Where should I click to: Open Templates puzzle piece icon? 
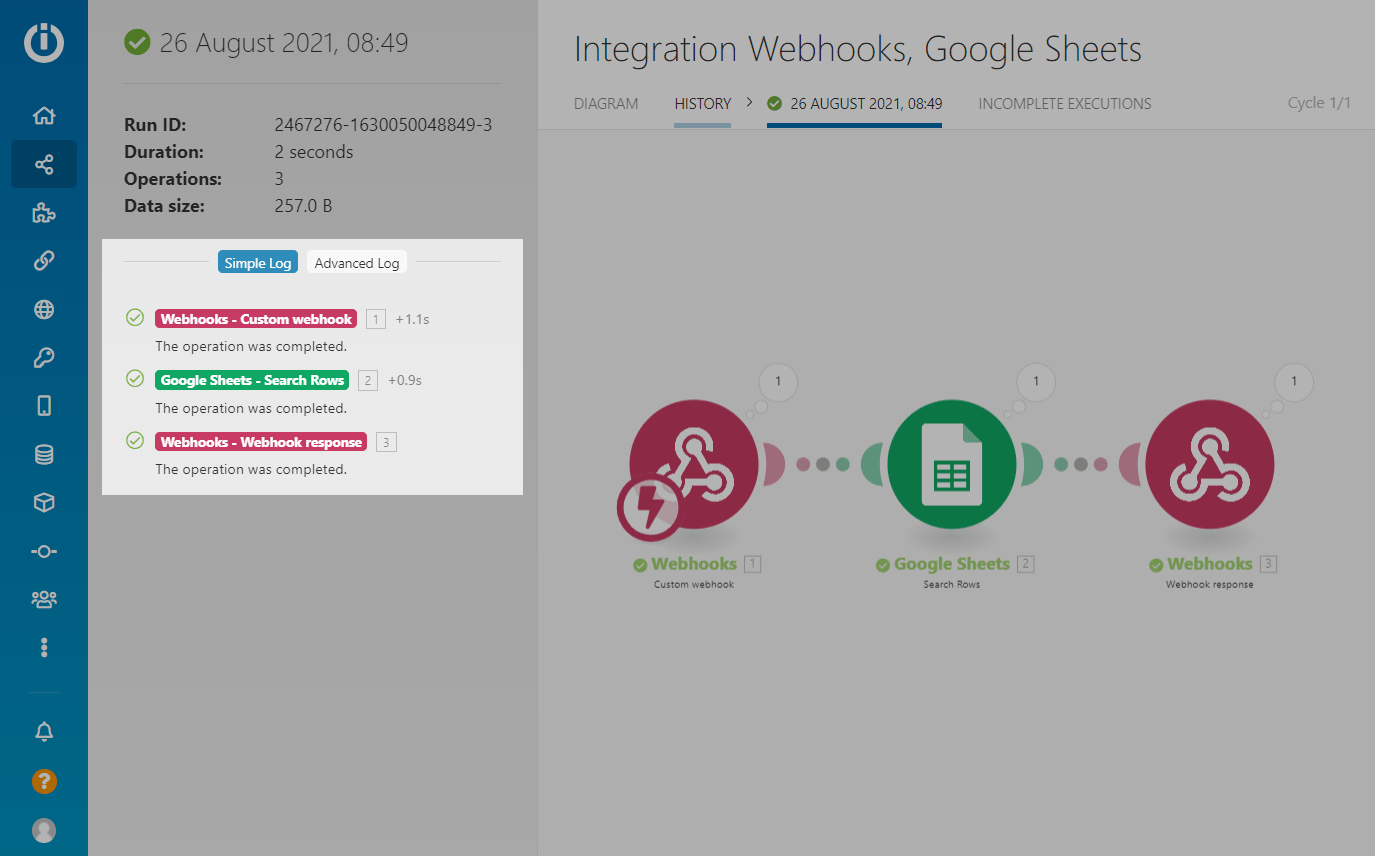44,213
